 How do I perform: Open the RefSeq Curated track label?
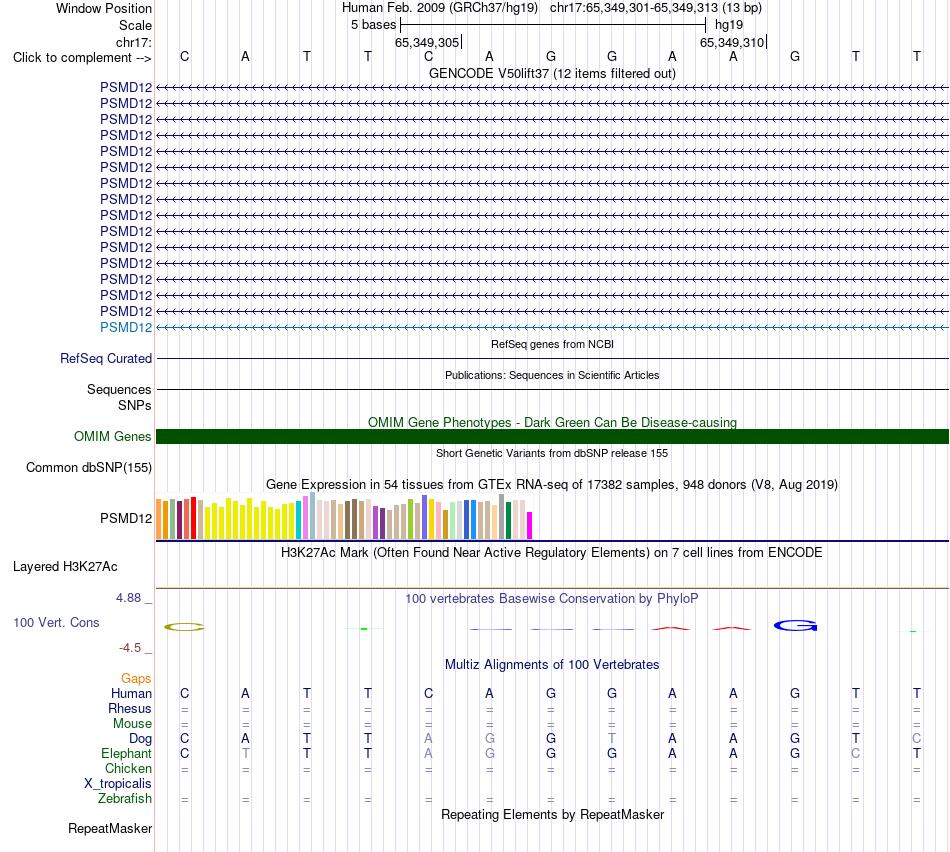[106, 358]
